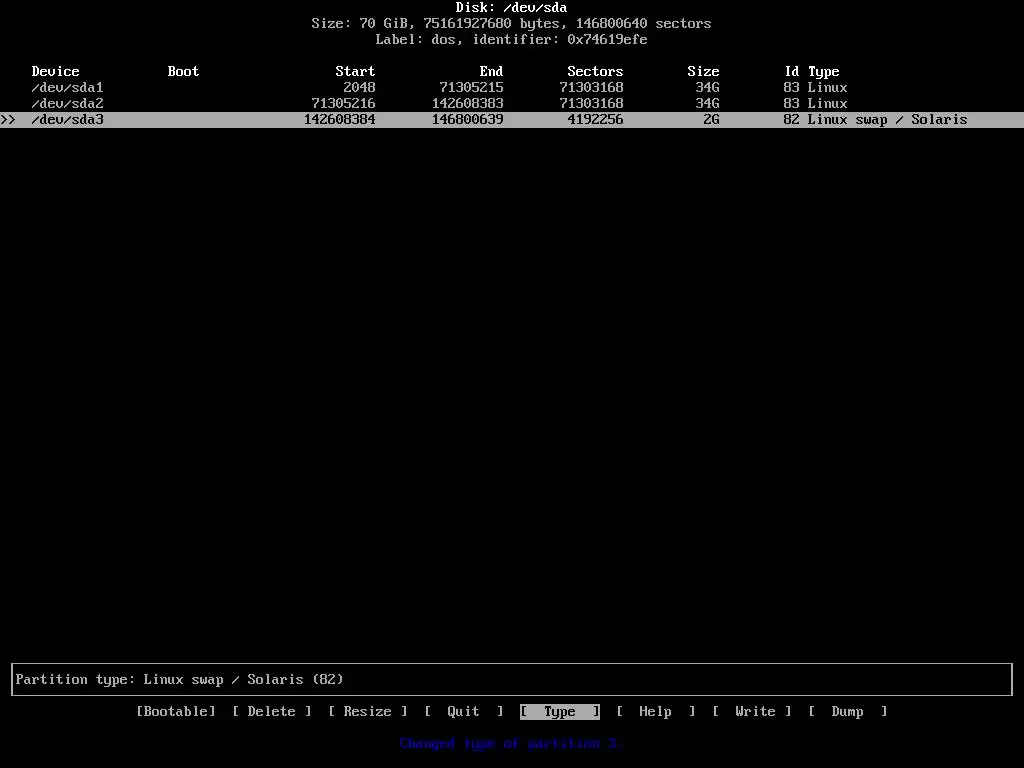Click the Device column header
Viewport: 1024px width, 768px height.
pyautogui.click(x=56, y=71)
